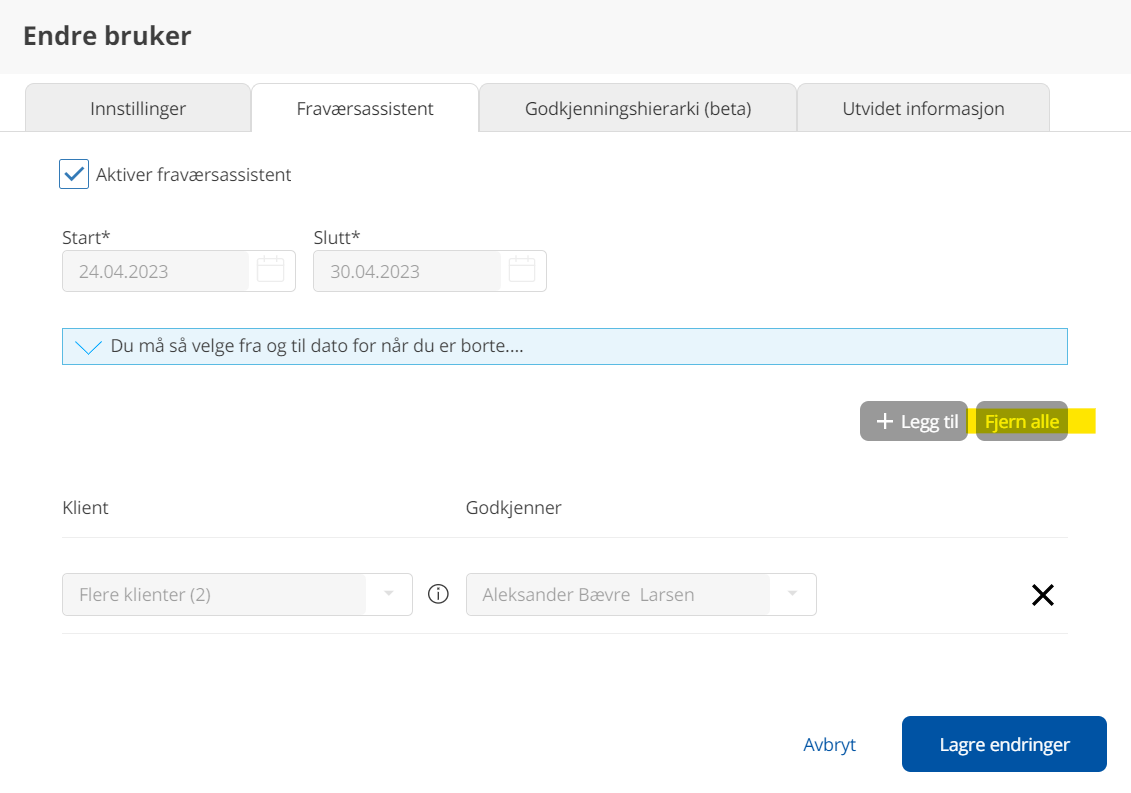Click the info icon beside Klient dropdown
The width and height of the screenshot is (1131, 793).
[438, 594]
